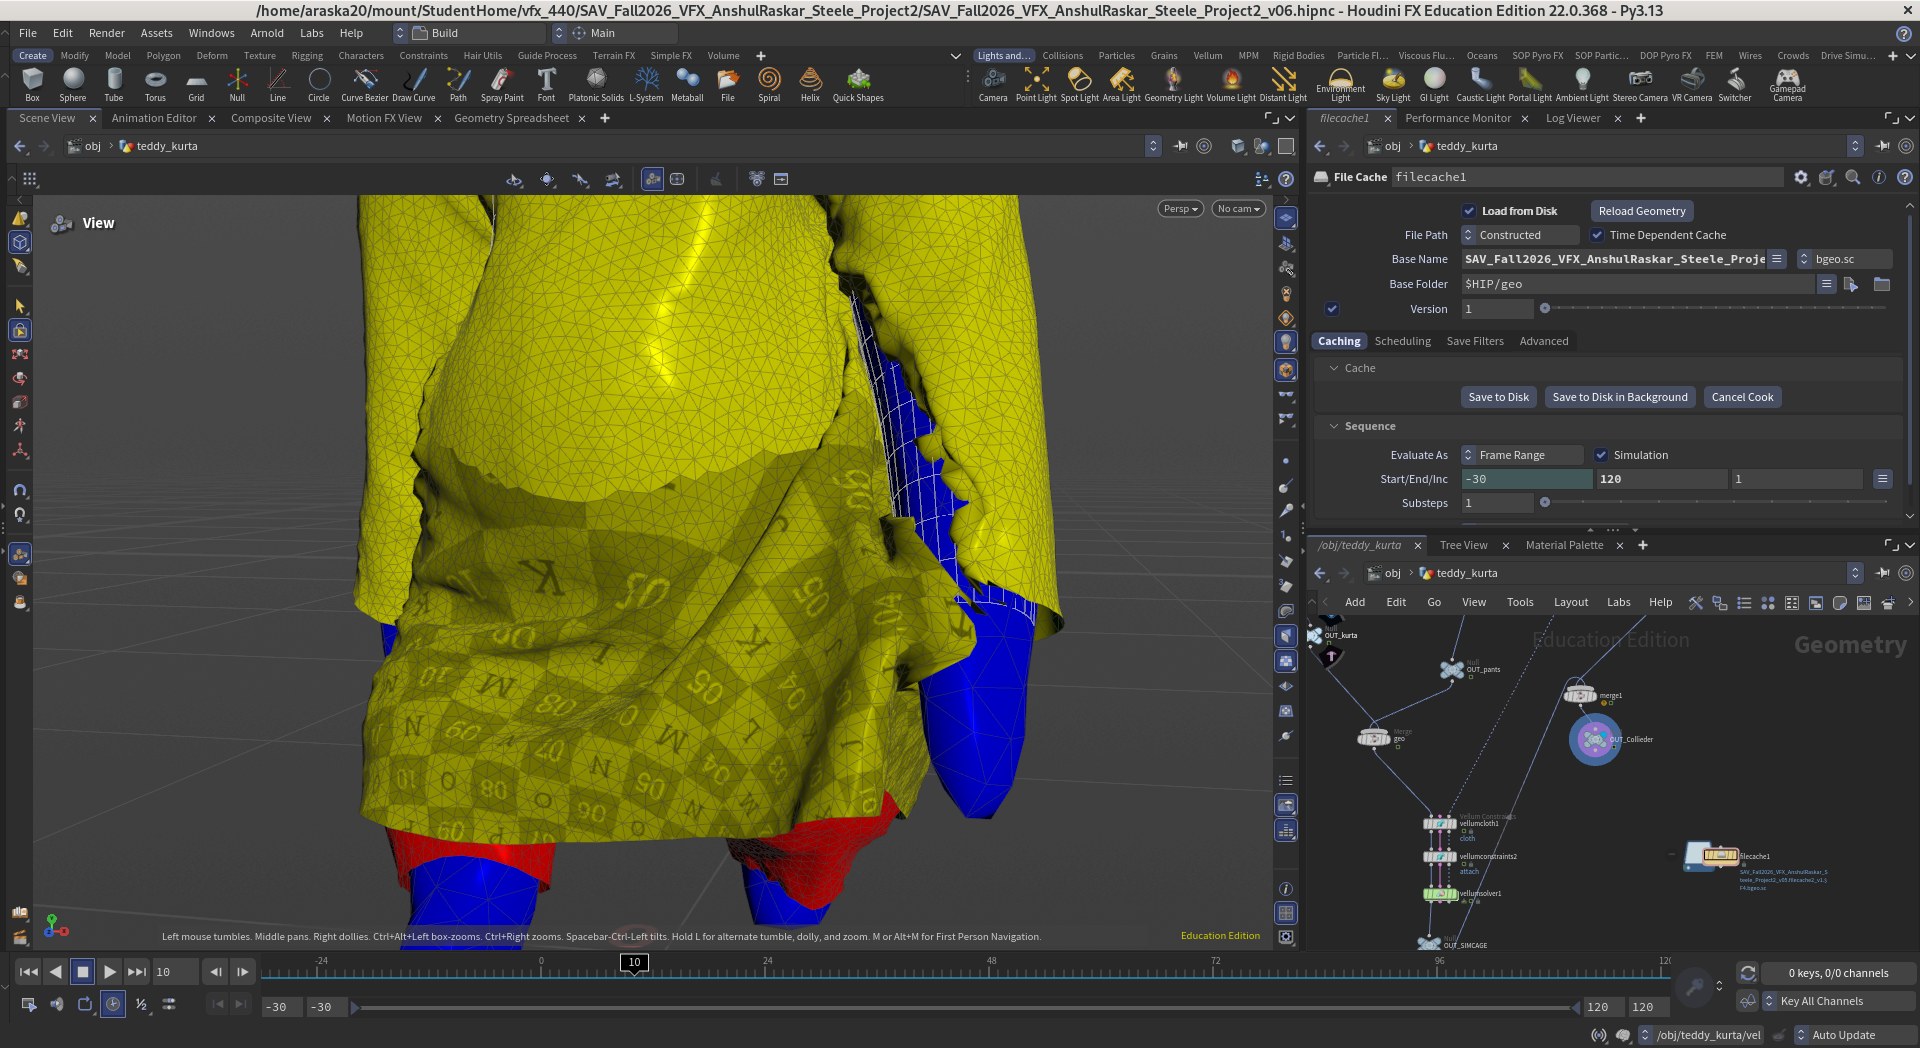Open the Scheduling tab
Viewport: 1920px width, 1048px height.
(x=1402, y=341)
